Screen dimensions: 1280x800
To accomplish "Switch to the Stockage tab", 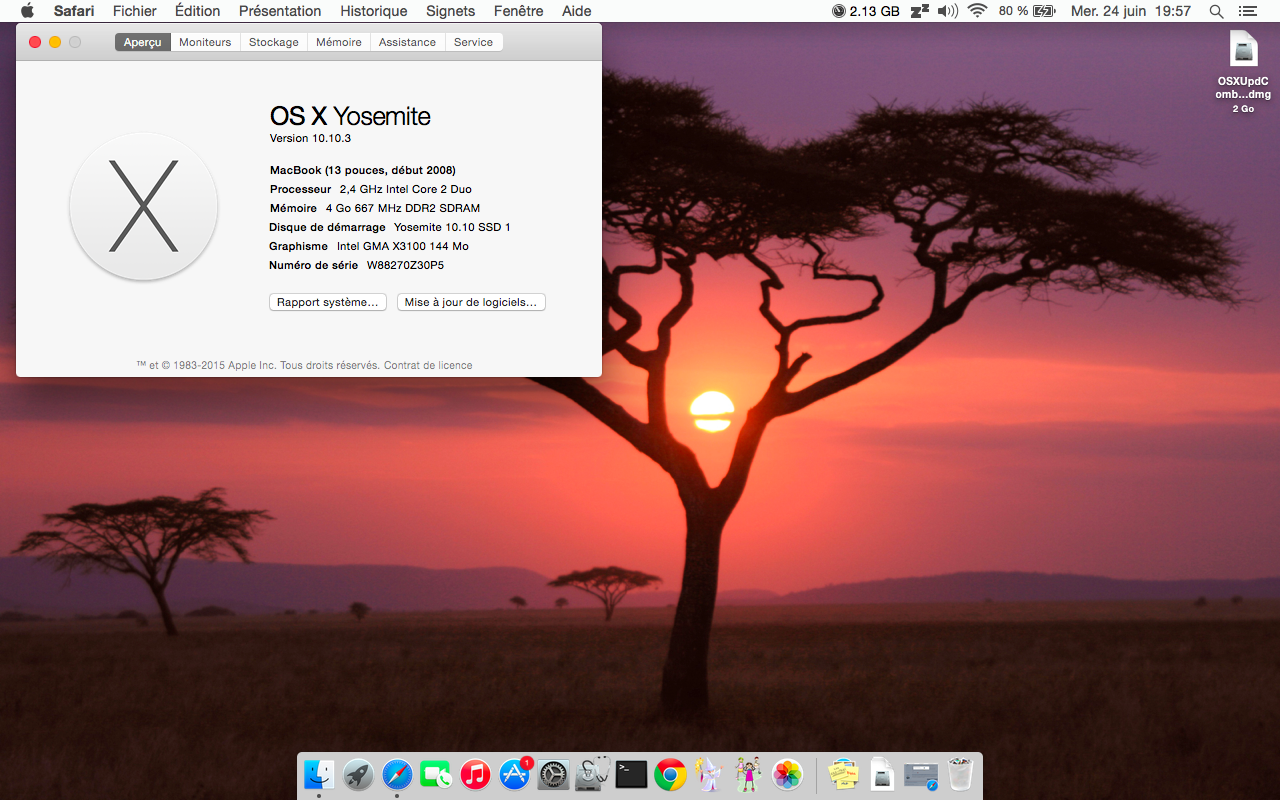I will pos(274,42).
